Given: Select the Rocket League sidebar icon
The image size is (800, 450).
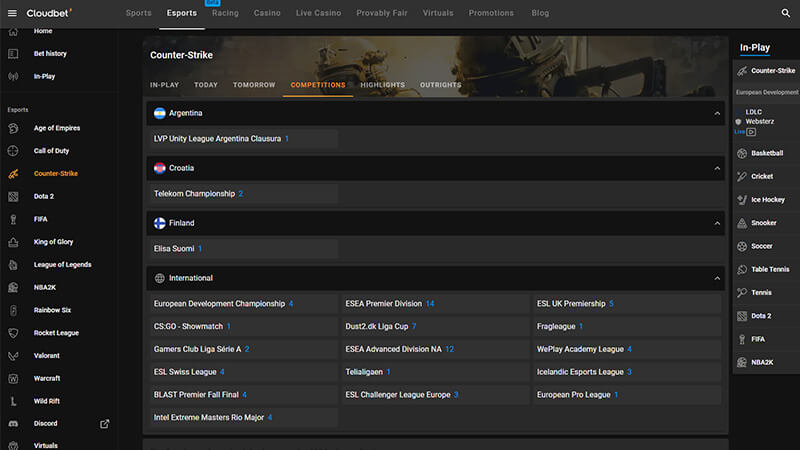Looking at the screenshot, I should [13, 333].
